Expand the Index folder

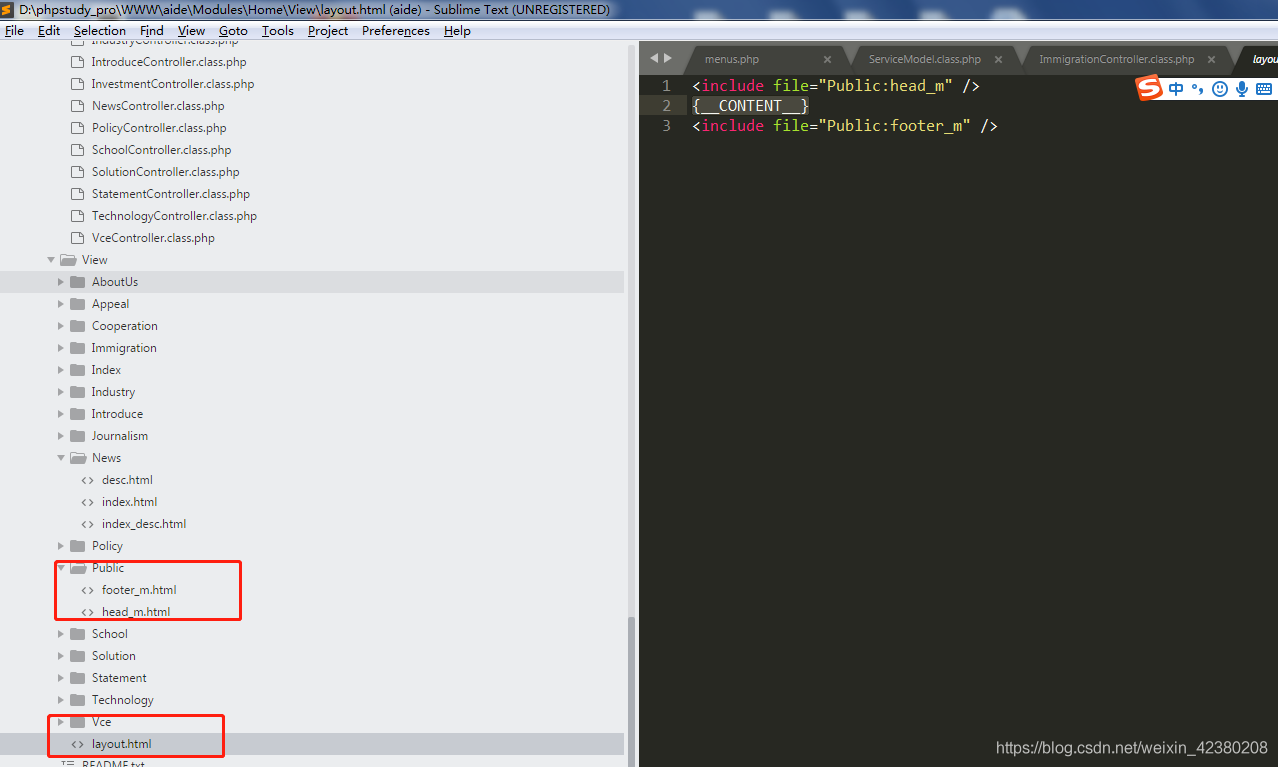point(61,370)
